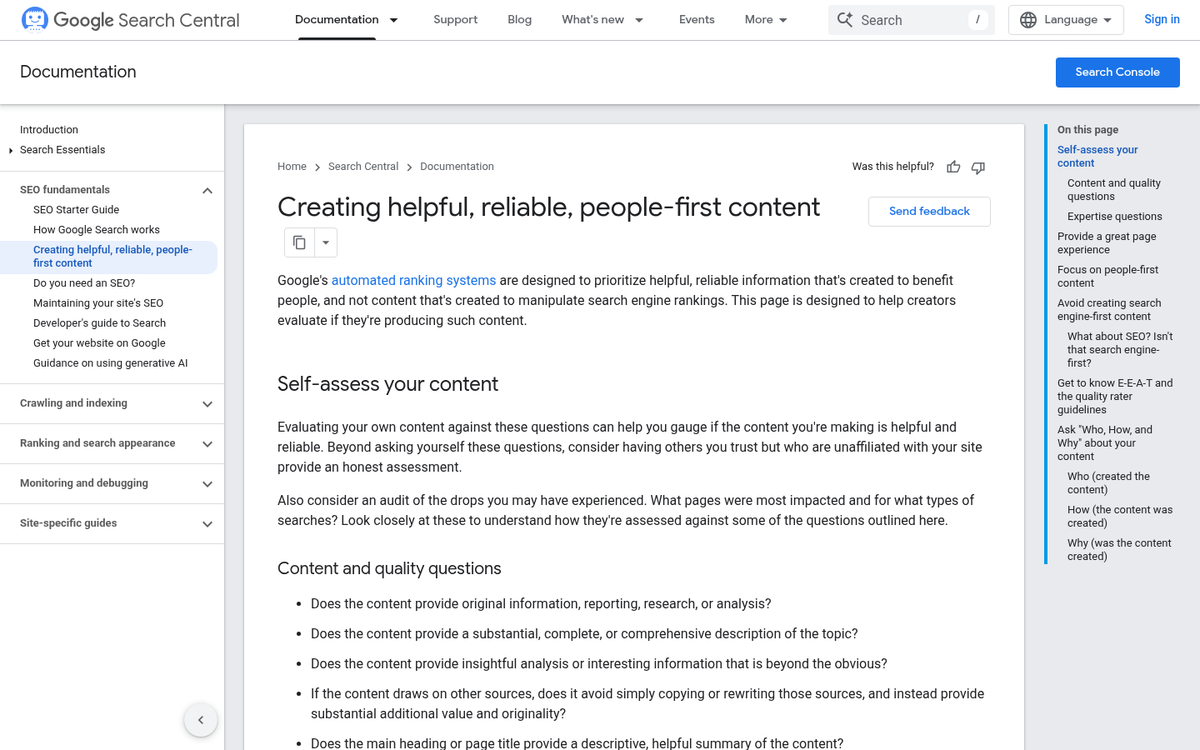The image size is (1200, 750).
Task: Click the Google Search Central robot logo
Action: (x=33, y=19)
